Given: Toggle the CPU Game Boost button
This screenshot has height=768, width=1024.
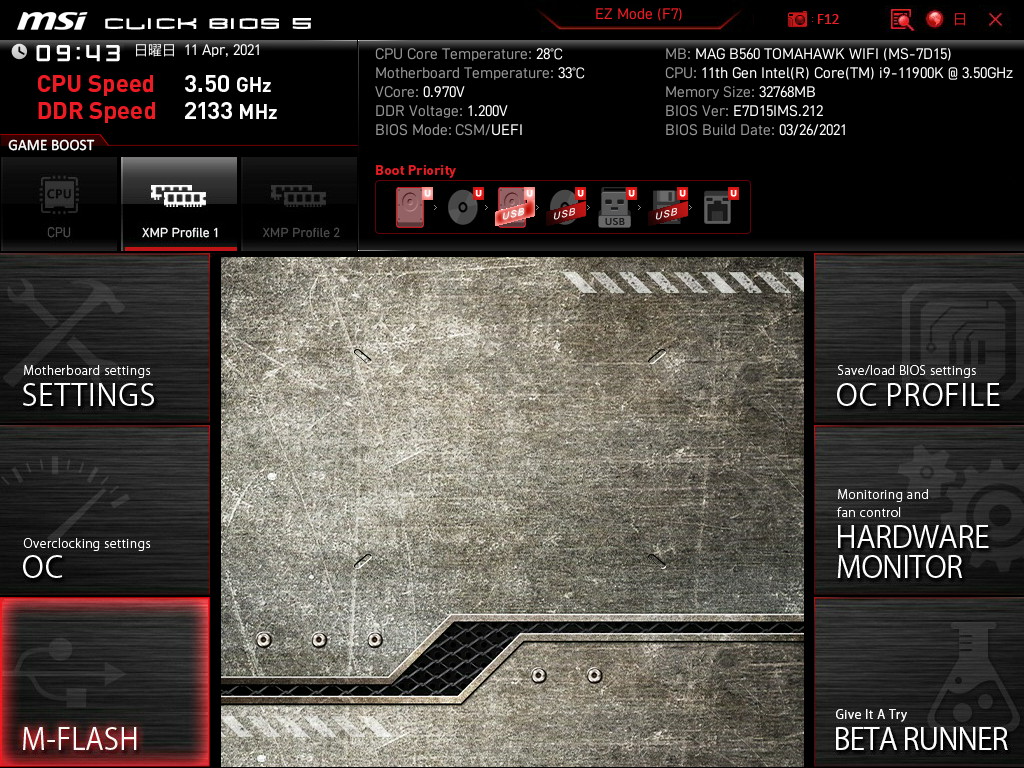Looking at the screenshot, I should pyautogui.click(x=59, y=204).
